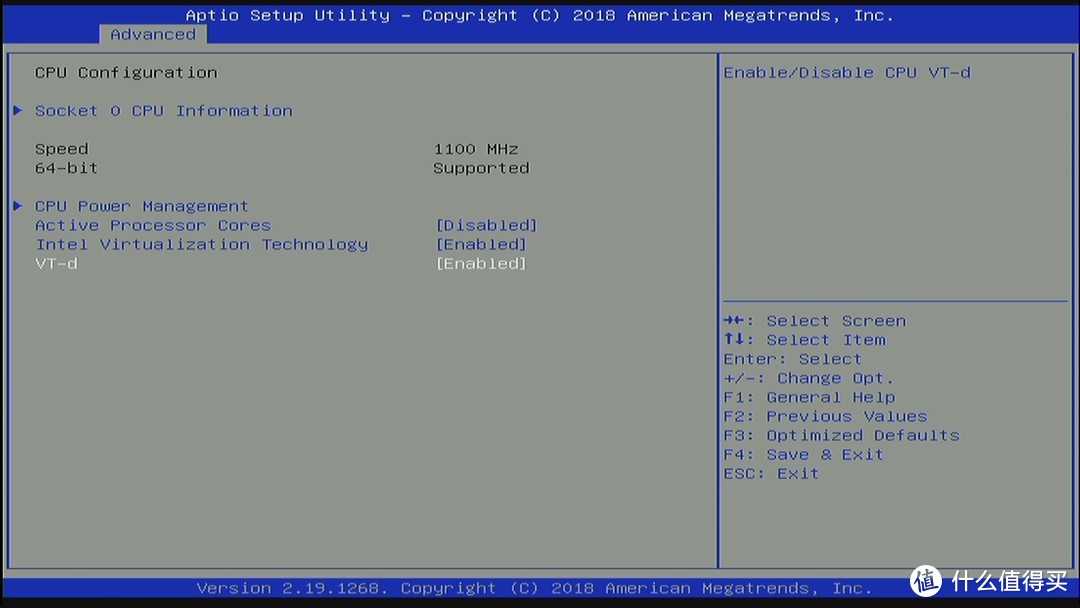Click ESC: Exit hint
Screen dimensions: 1080x608
tap(771, 474)
